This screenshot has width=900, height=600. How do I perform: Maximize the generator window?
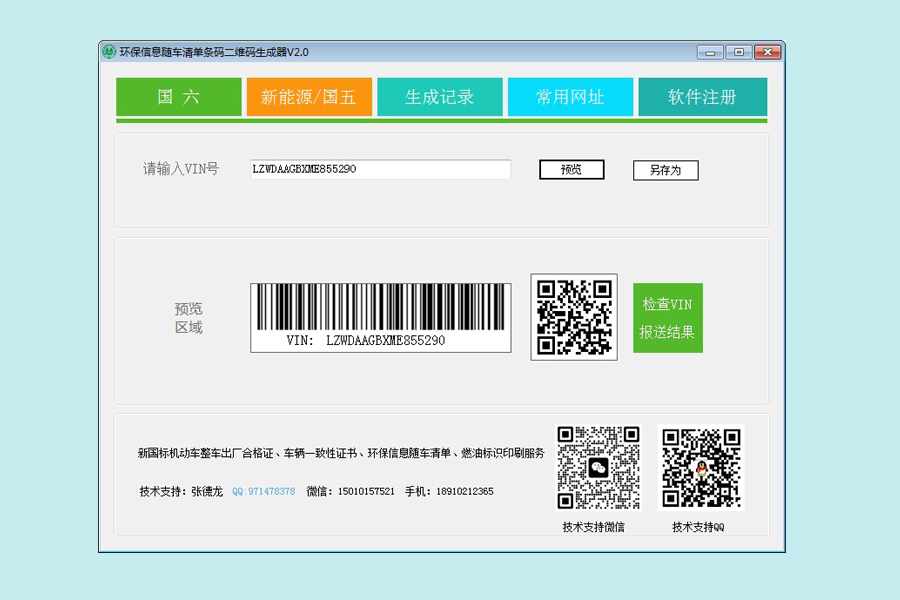pos(738,52)
